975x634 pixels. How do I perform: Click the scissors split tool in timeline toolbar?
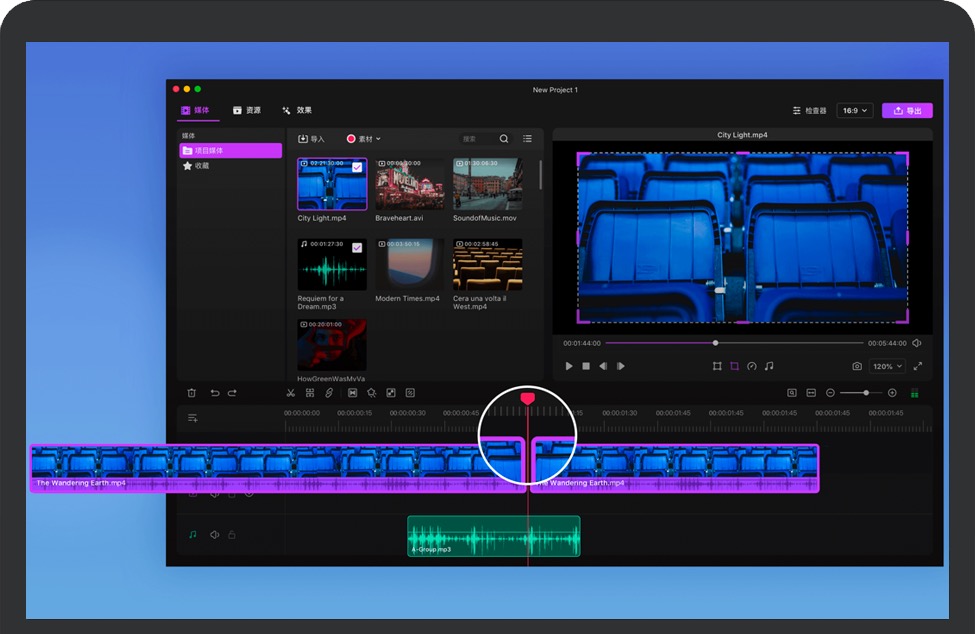tap(290, 393)
